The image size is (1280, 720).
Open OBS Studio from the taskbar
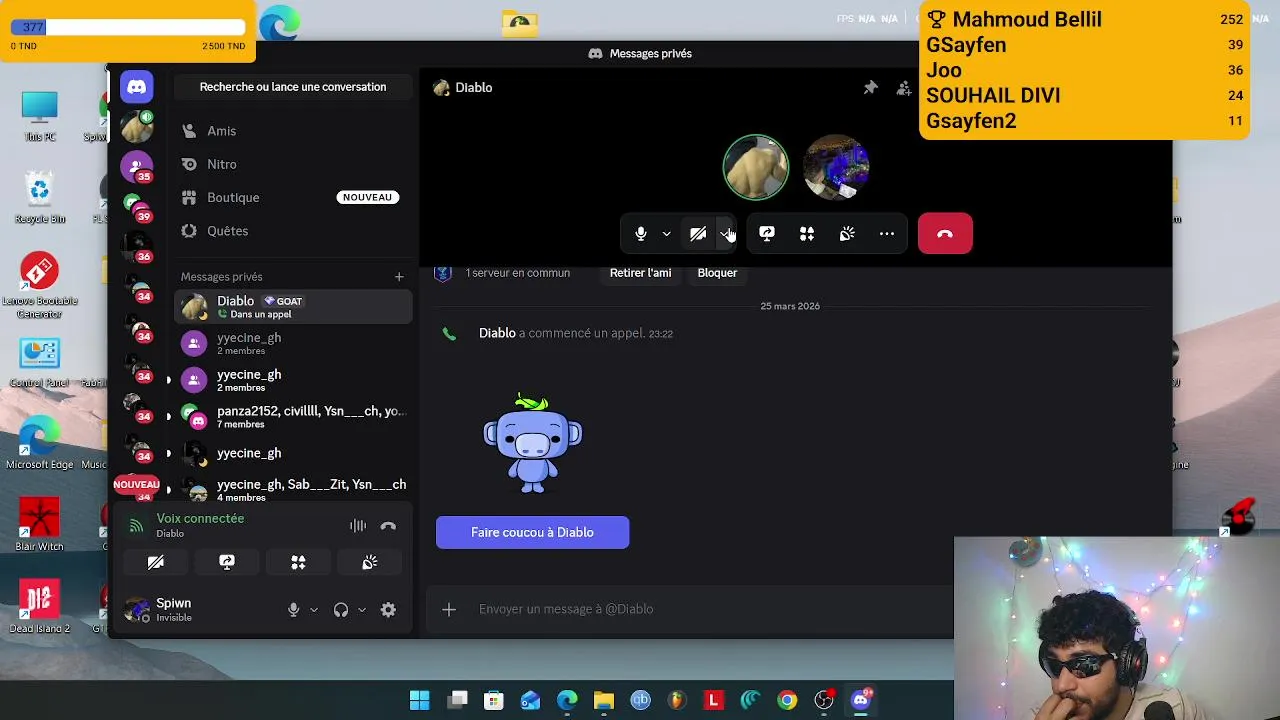[x=824, y=700]
